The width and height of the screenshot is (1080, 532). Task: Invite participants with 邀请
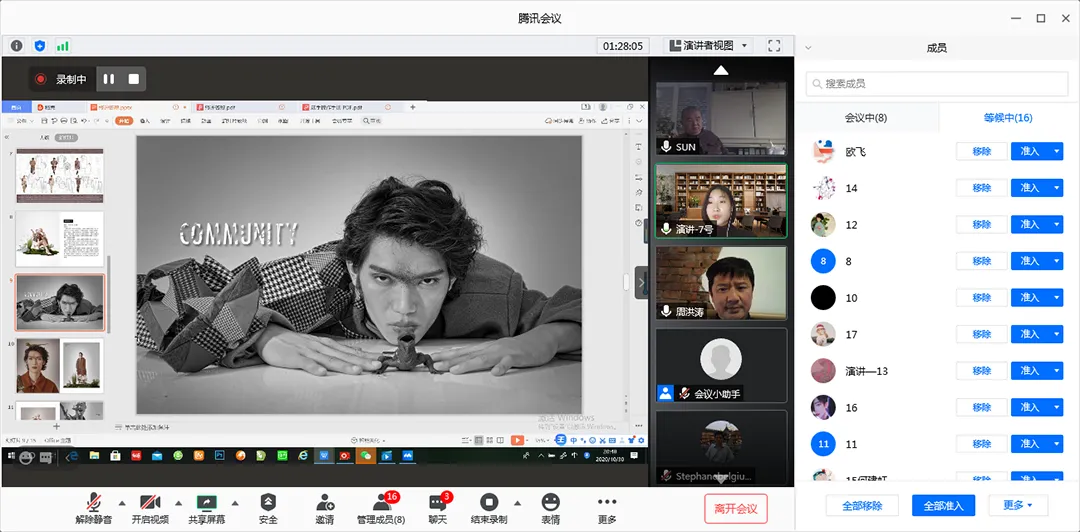pos(324,509)
